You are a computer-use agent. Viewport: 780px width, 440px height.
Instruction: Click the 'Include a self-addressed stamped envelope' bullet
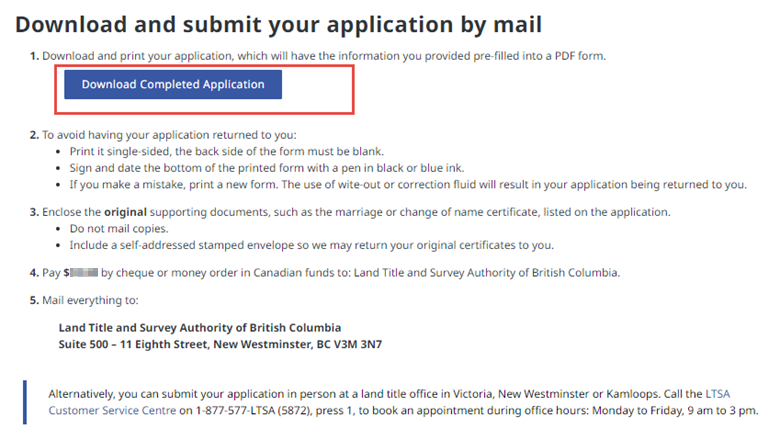(x=311, y=245)
